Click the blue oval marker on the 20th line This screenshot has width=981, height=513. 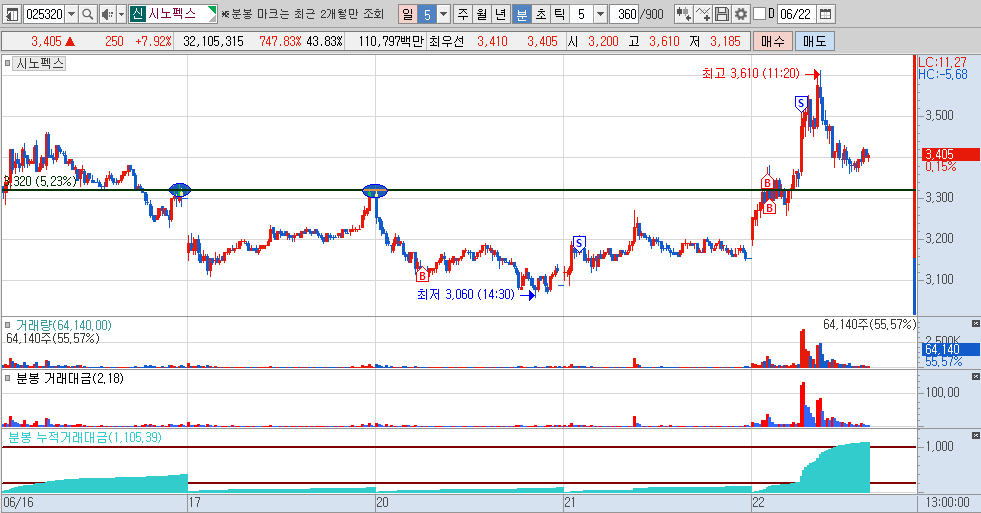click(375, 191)
